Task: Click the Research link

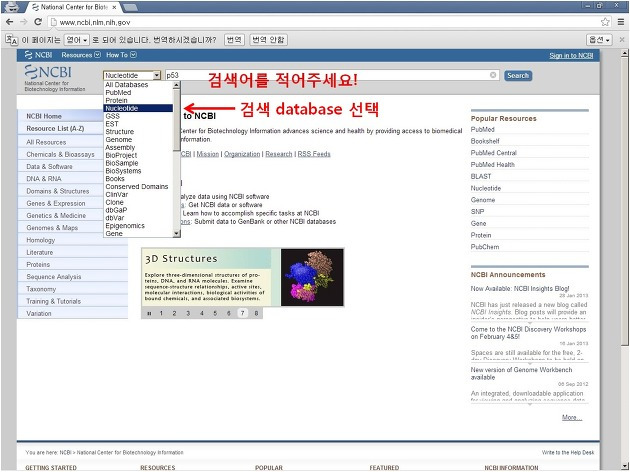Action: point(278,154)
